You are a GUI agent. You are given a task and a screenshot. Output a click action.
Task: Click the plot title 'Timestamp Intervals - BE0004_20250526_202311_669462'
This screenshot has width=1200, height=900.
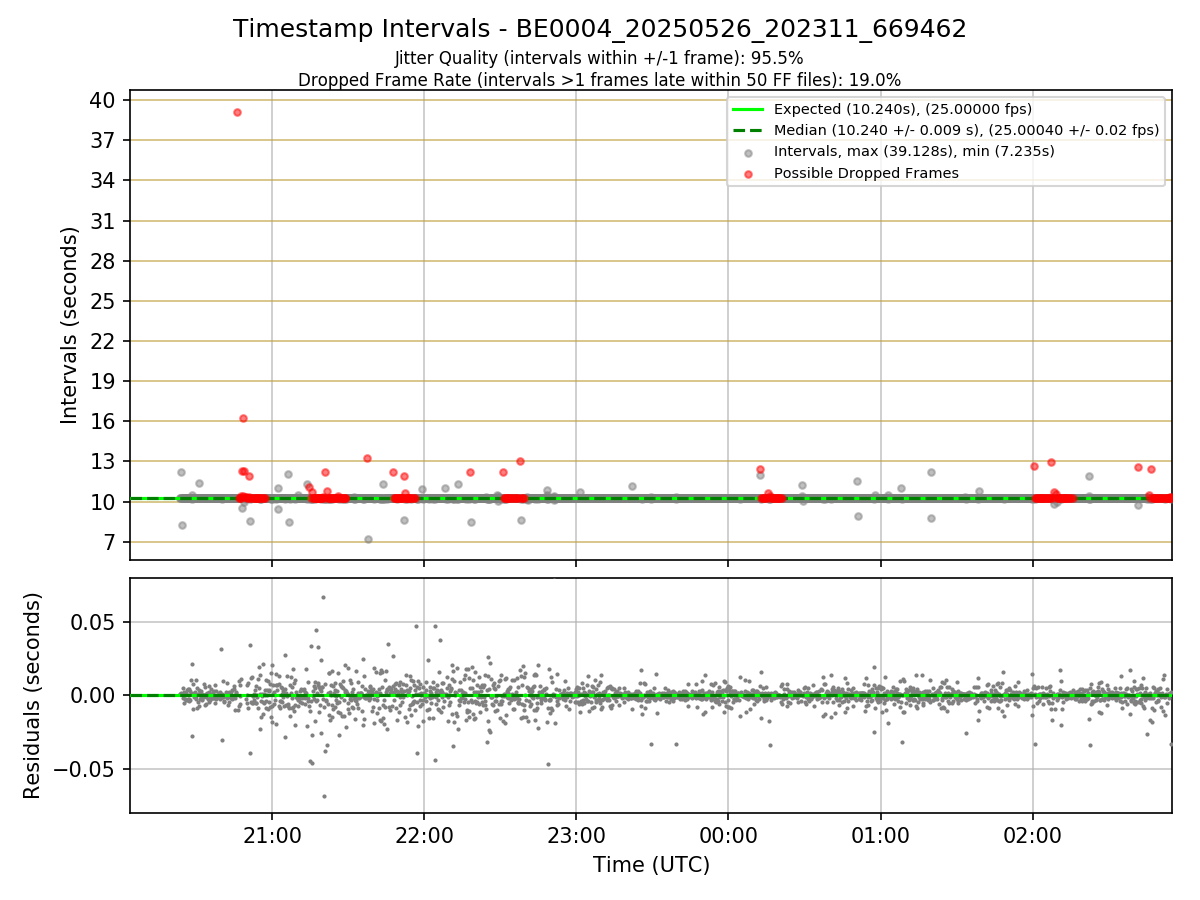pos(600,29)
